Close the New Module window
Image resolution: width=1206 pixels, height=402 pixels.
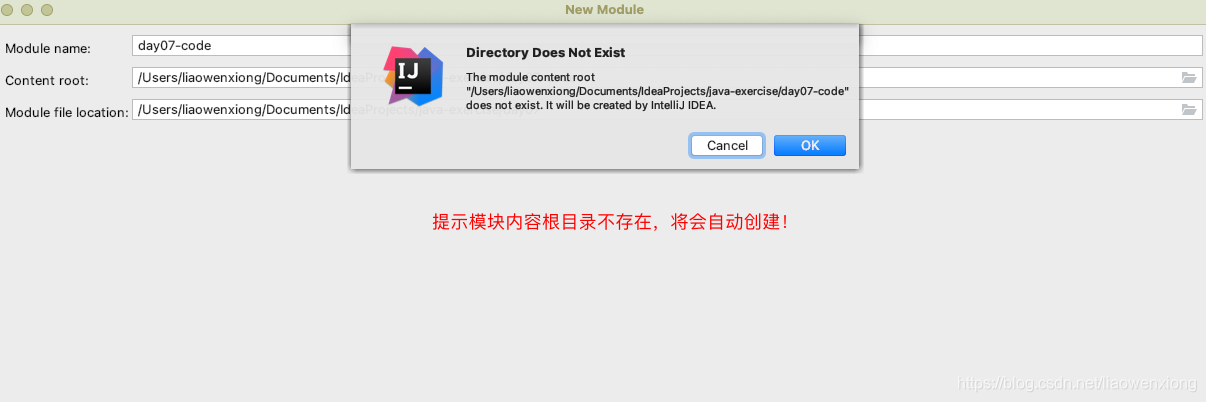tap(9, 9)
